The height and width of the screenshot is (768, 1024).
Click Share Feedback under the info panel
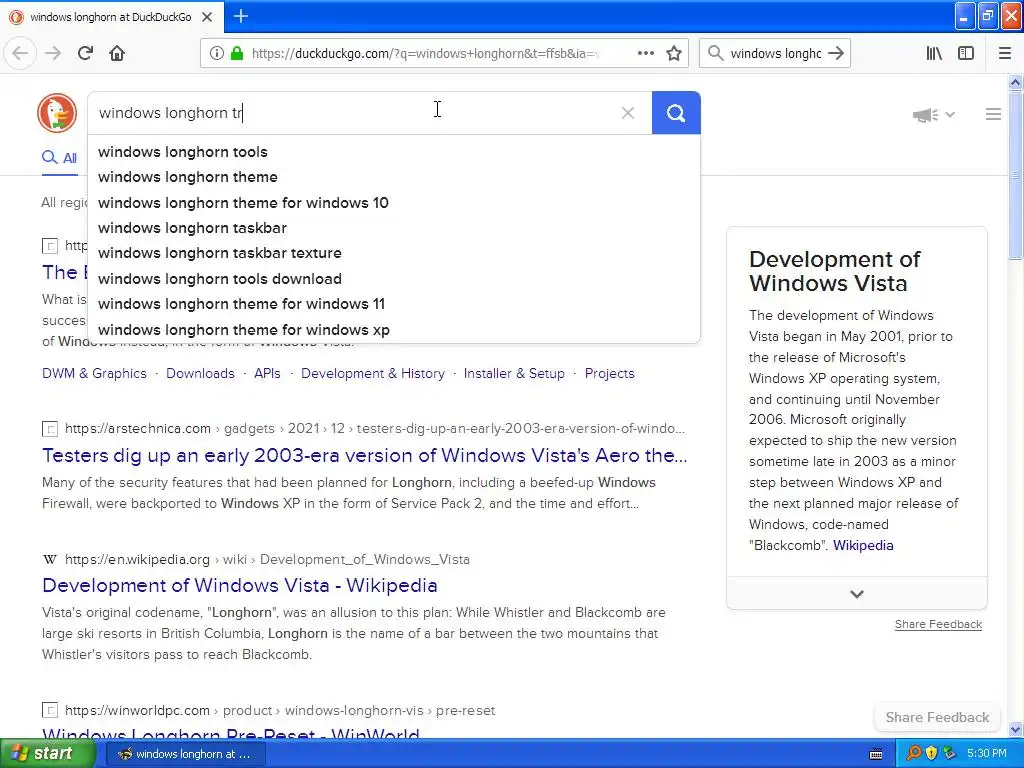tap(938, 624)
